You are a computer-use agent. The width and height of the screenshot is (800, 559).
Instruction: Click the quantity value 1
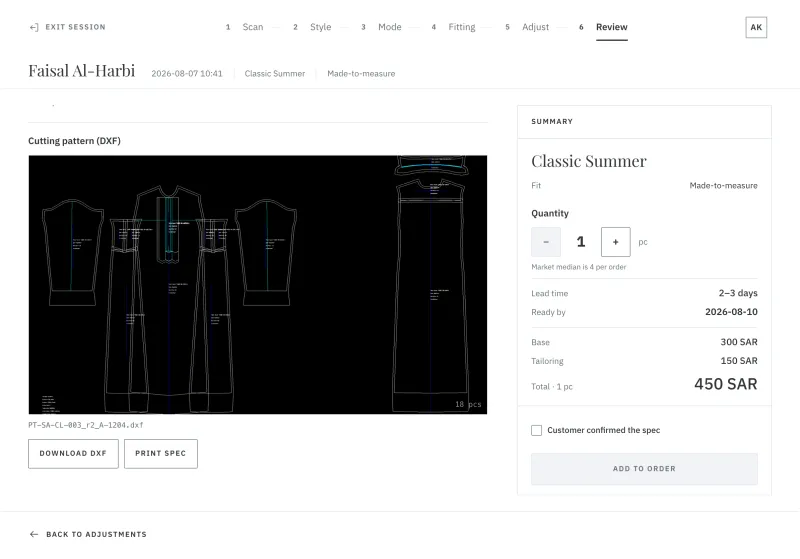click(581, 242)
